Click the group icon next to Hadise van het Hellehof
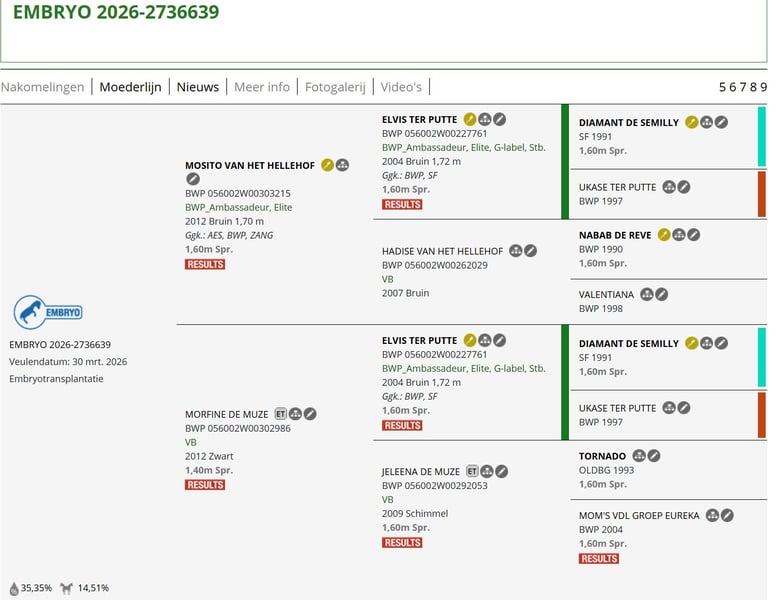Viewport: 776px width, 600px height. 515,251
